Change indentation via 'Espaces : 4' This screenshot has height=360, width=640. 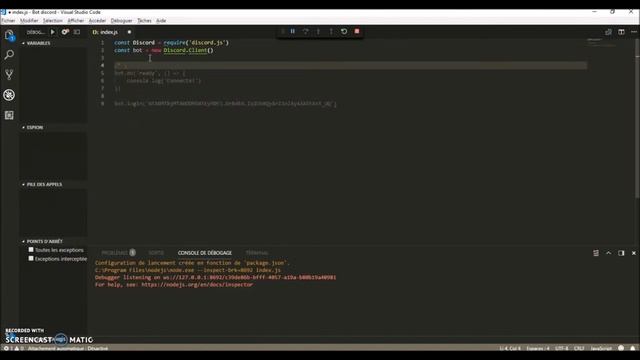click(538, 348)
